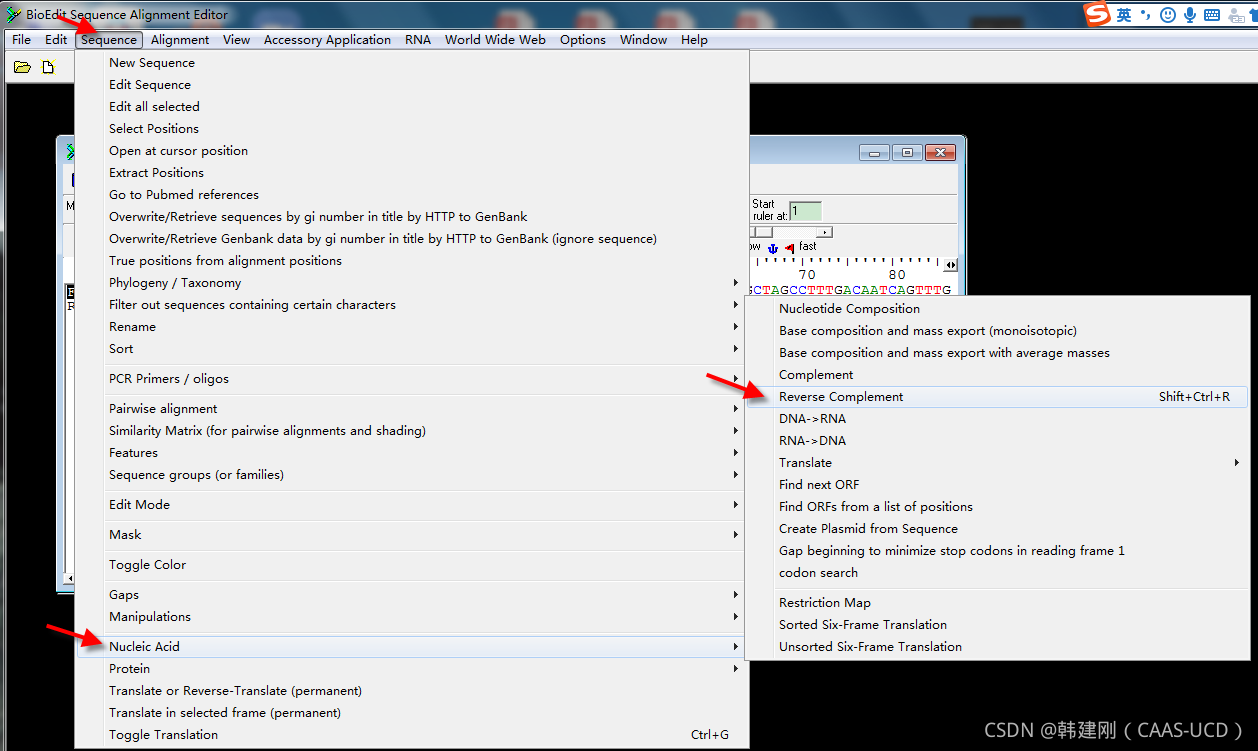The image size is (1258, 751).
Task: Open the Options menu
Action: [583, 40]
